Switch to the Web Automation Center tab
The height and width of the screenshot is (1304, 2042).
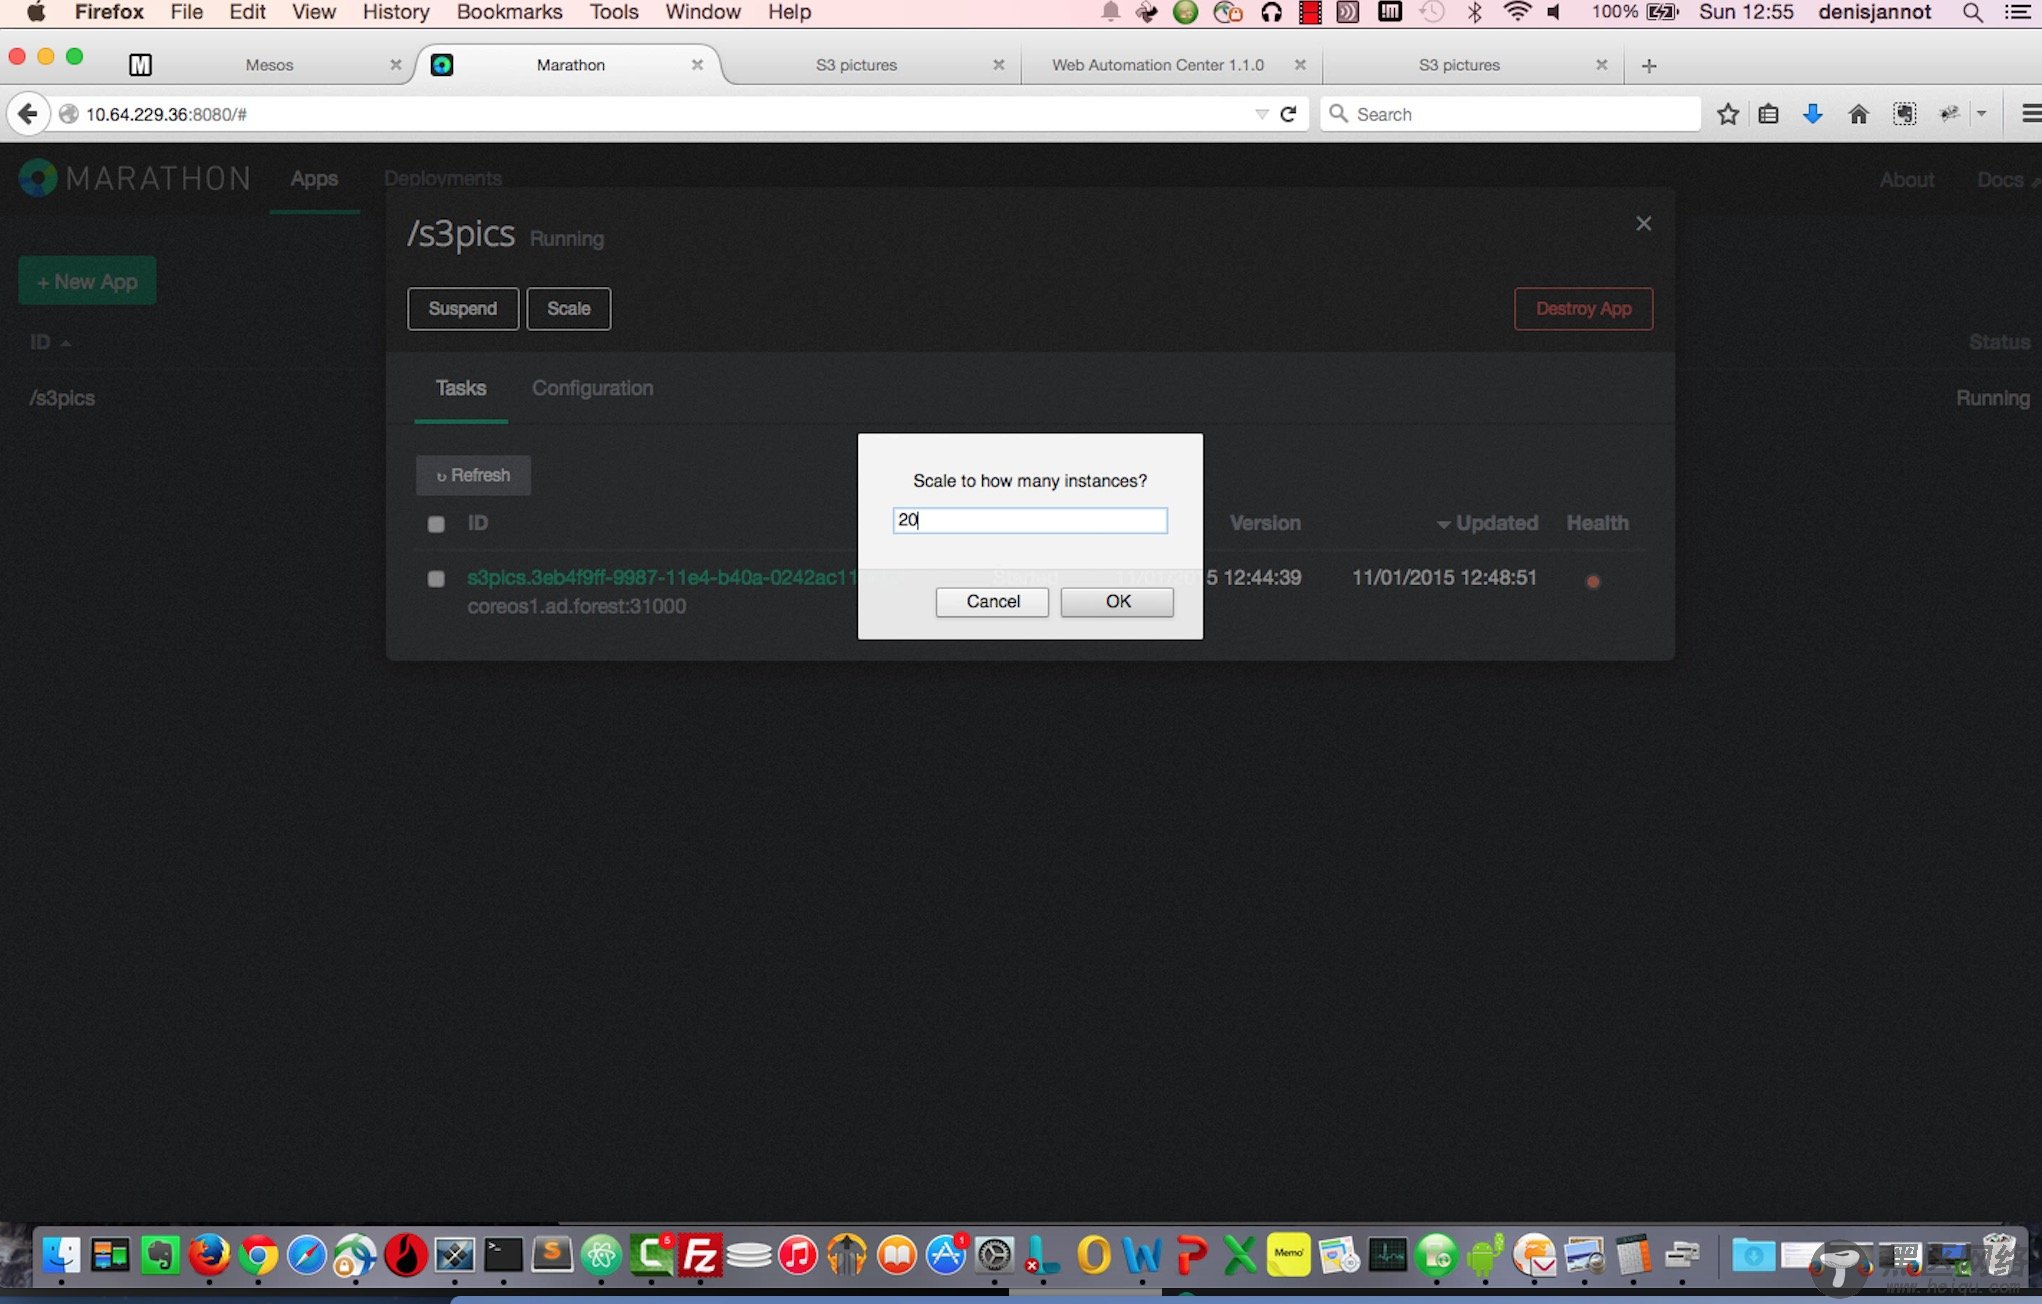[x=1158, y=65]
